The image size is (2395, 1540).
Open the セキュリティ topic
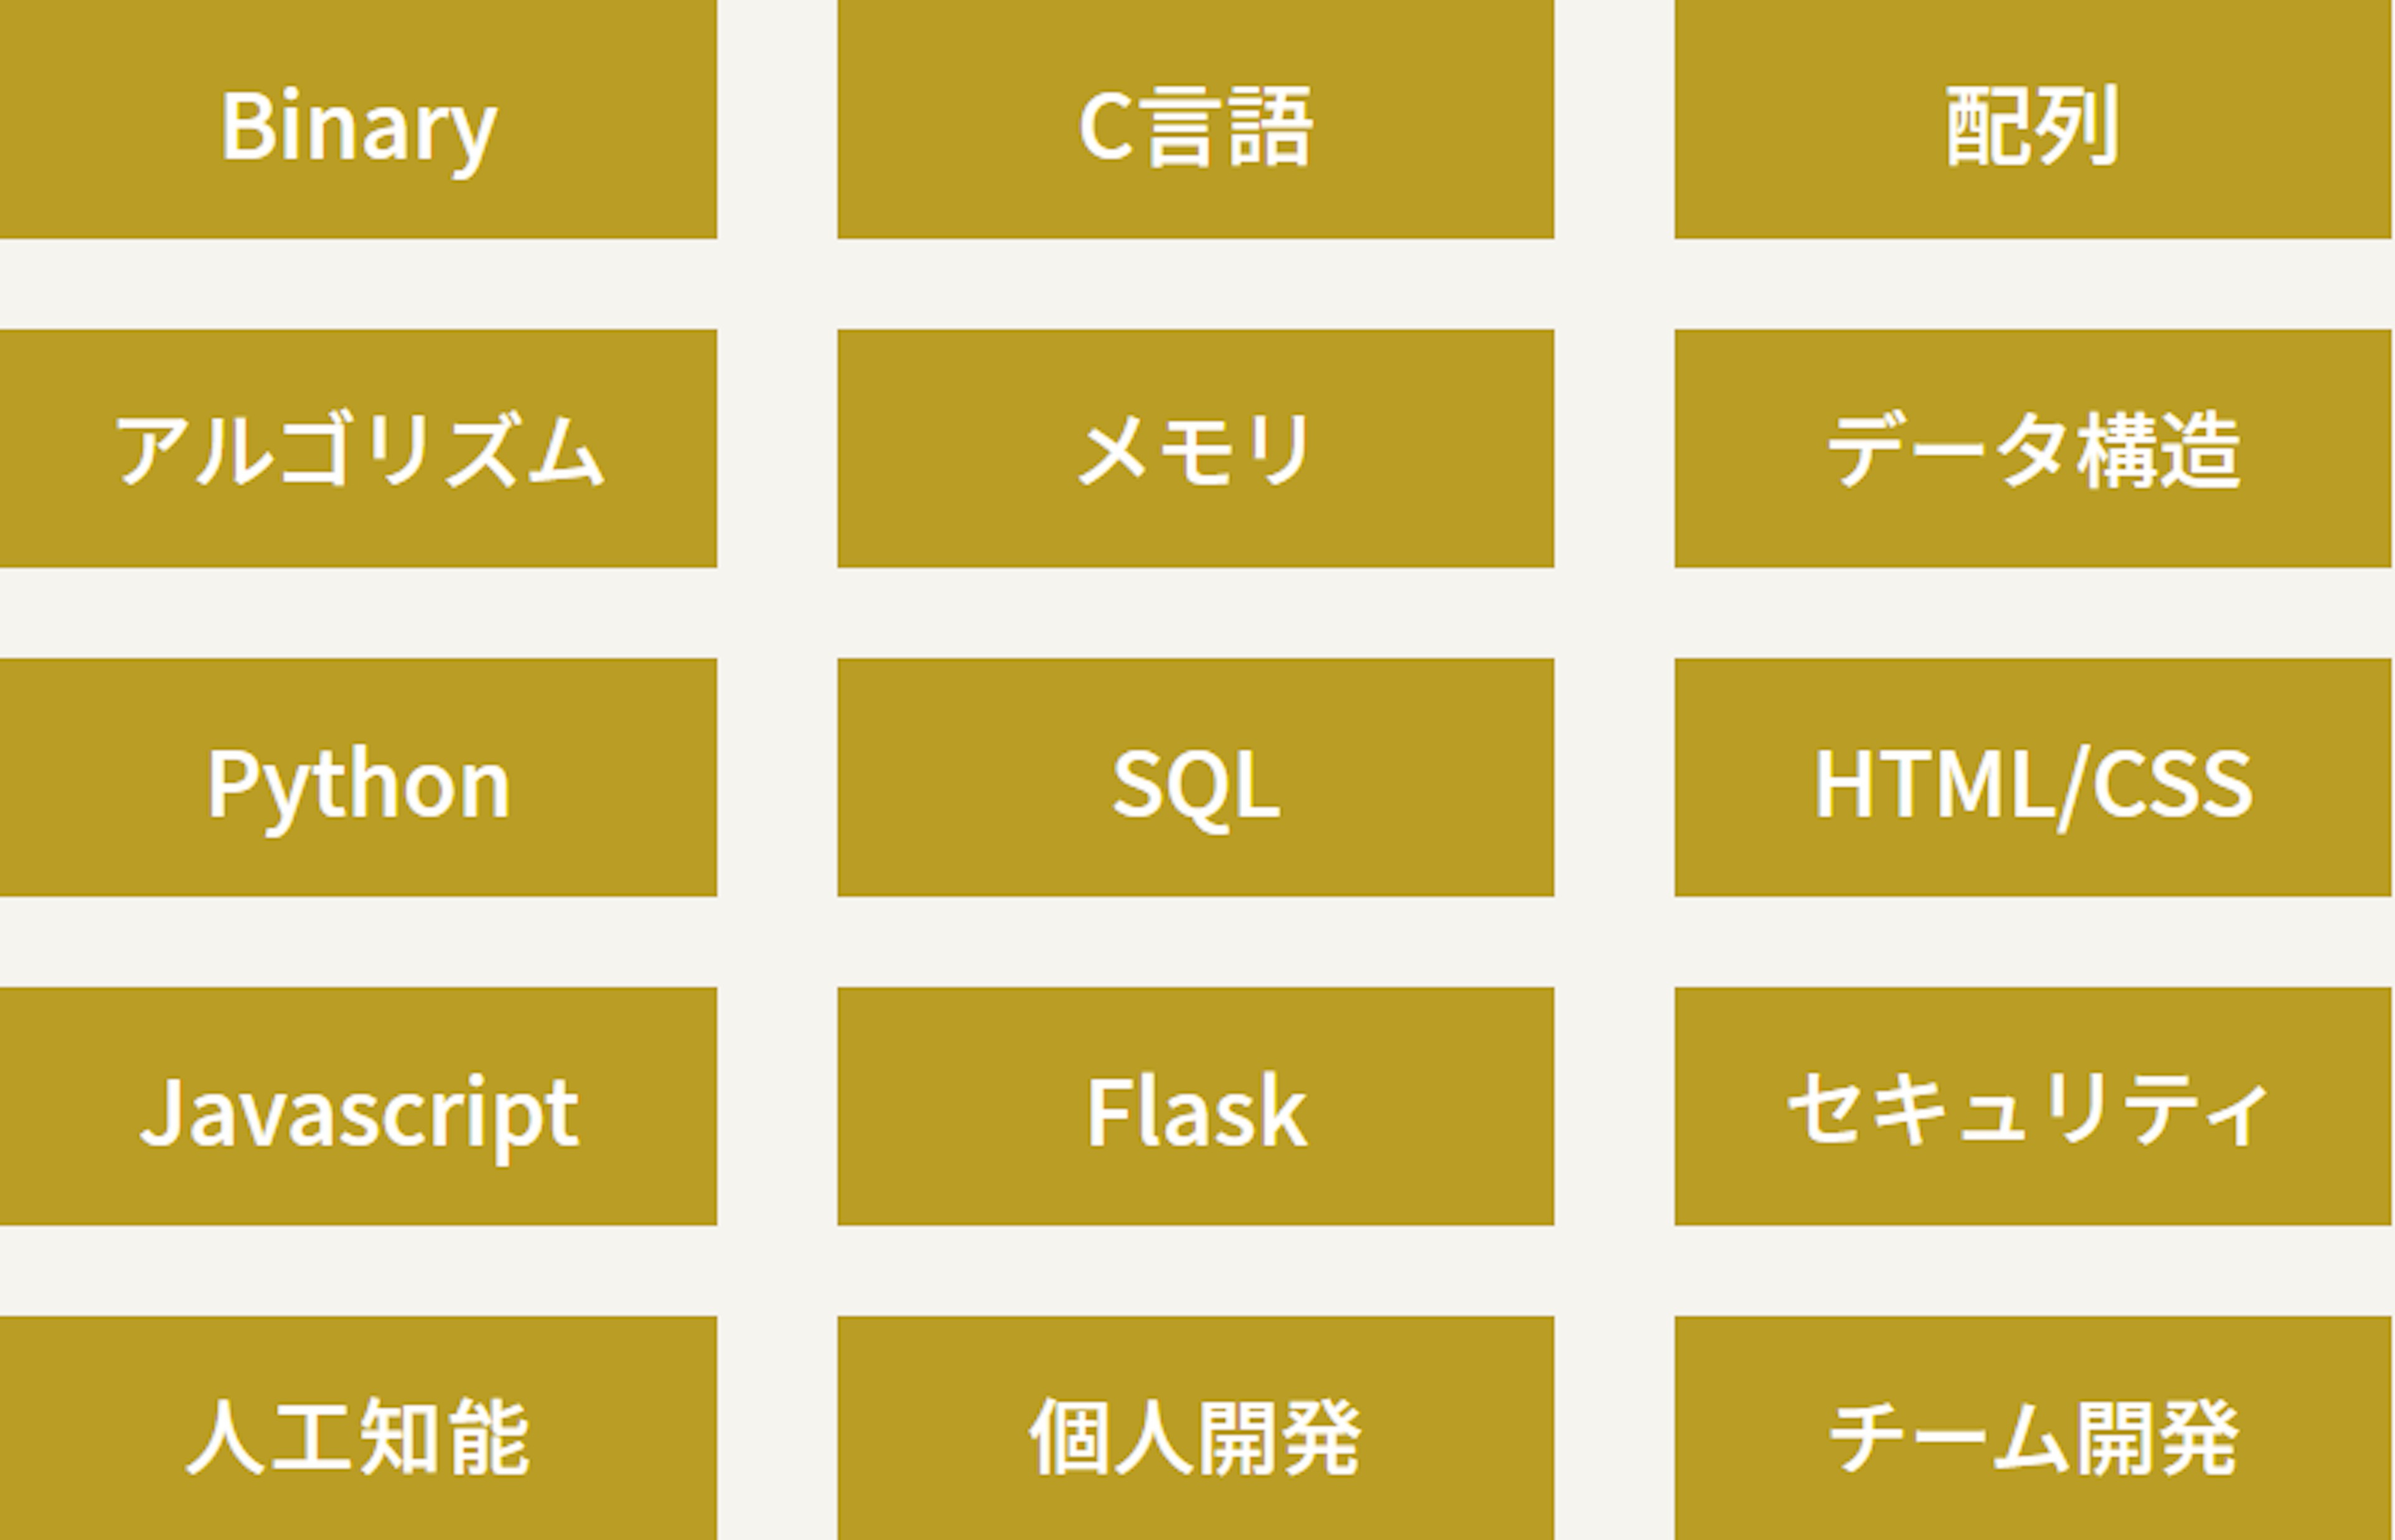[2033, 1106]
